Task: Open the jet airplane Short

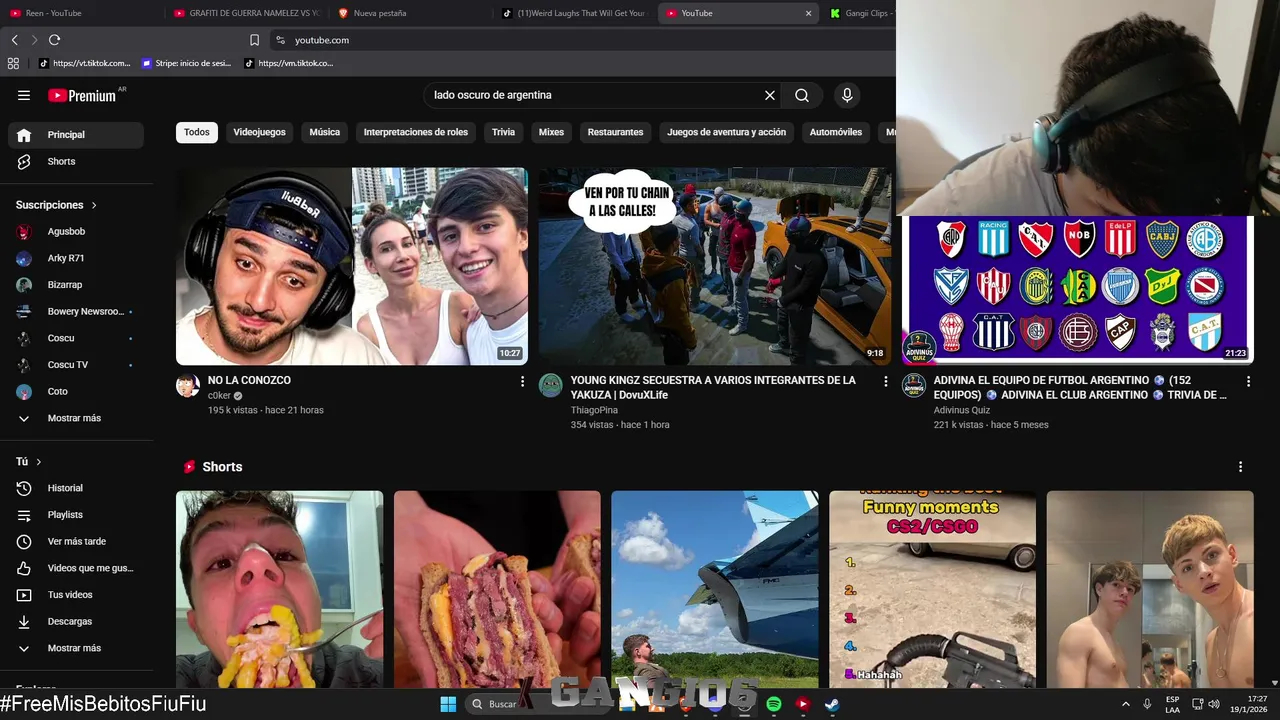Action: 715,589
